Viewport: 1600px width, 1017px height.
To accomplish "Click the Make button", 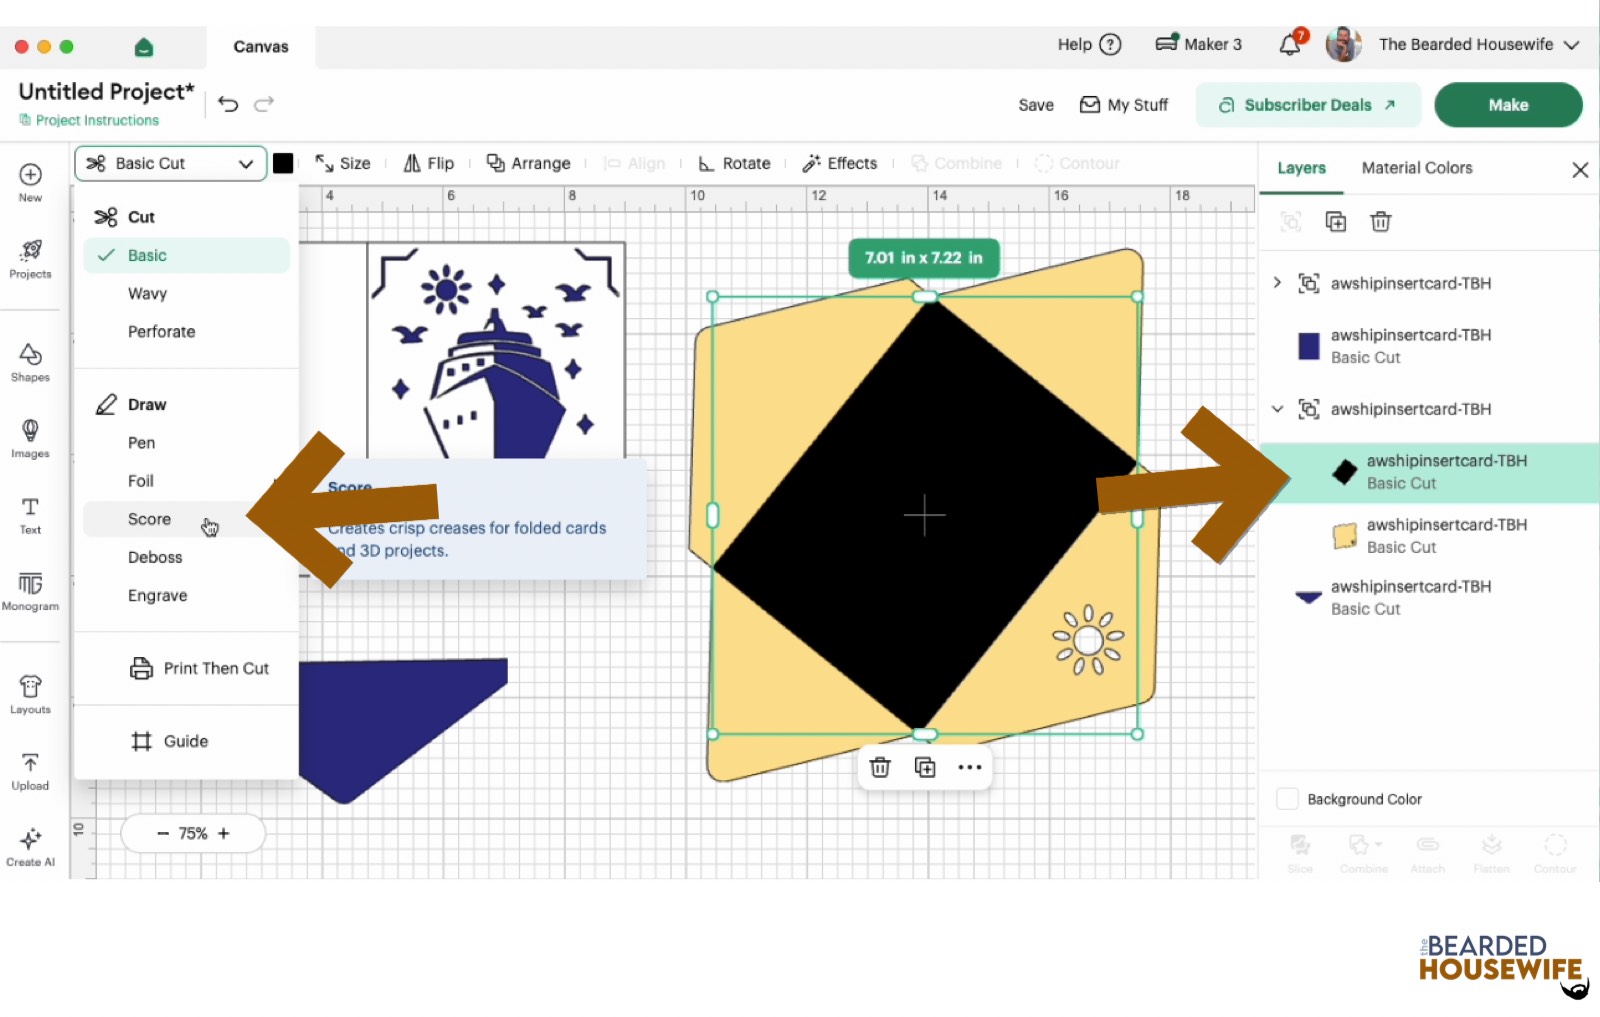I will coord(1508,105).
